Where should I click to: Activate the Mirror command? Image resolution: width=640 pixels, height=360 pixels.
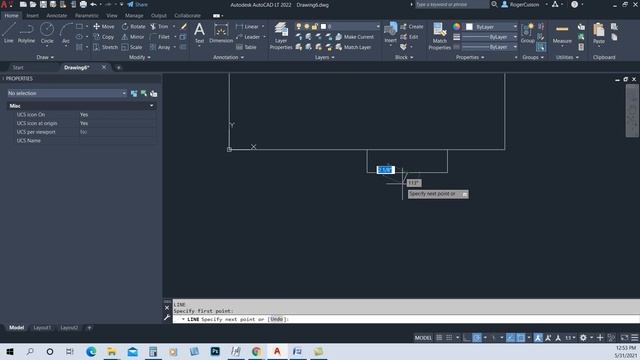(133, 37)
